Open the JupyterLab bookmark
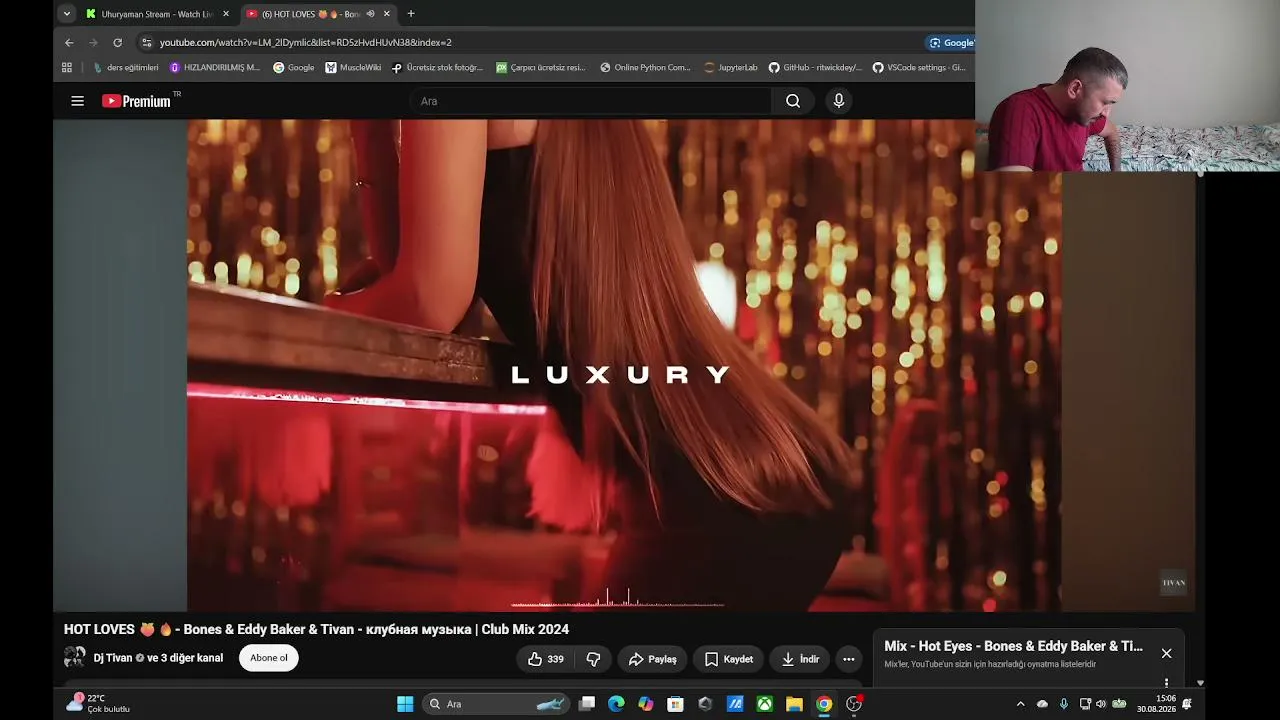The height and width of the screenshot is (720, 1280). 731,68
